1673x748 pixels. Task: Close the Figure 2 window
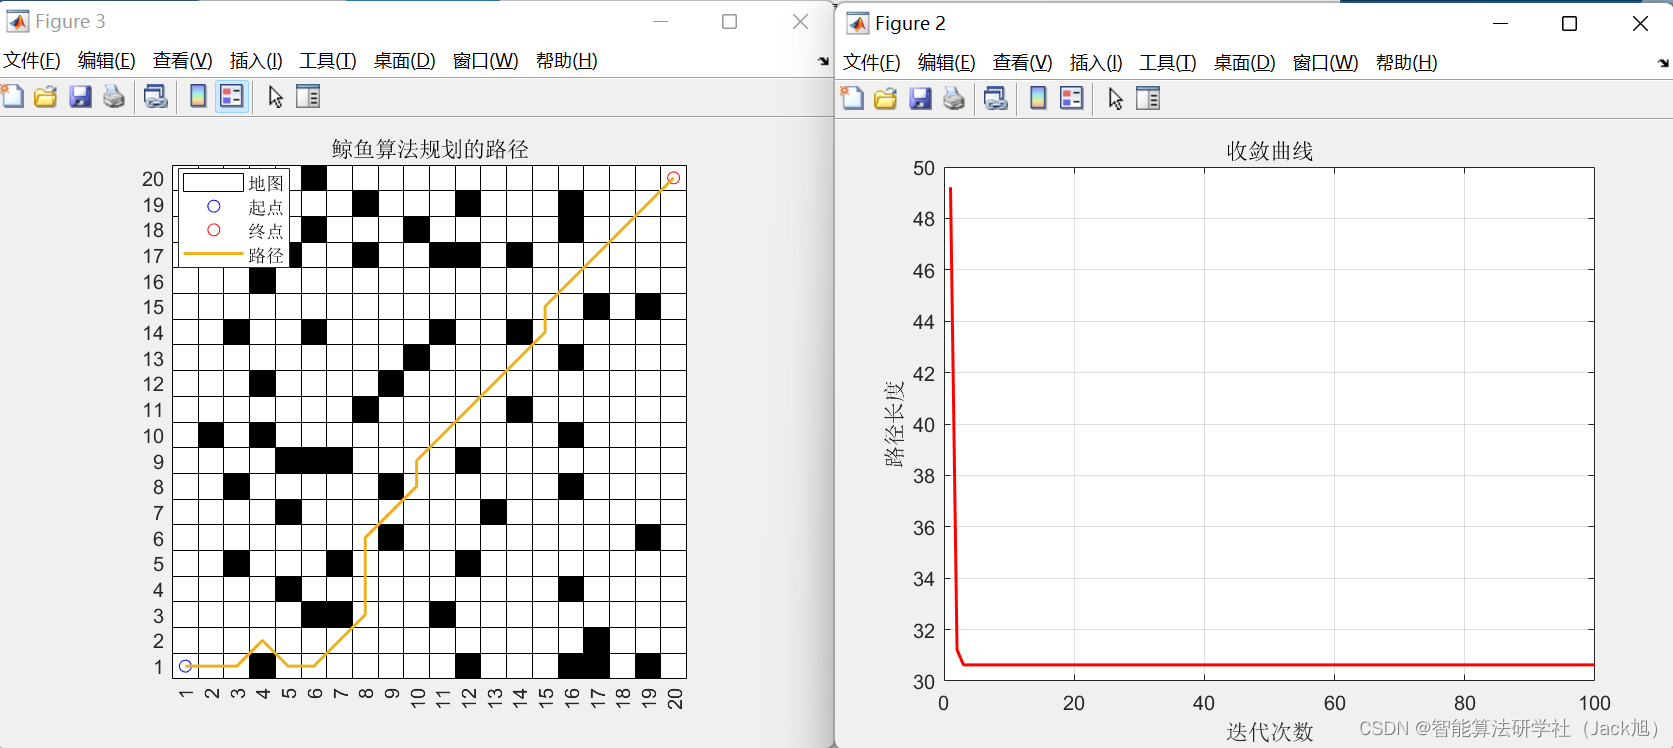pyautogui.click(x=1640, y=23)
